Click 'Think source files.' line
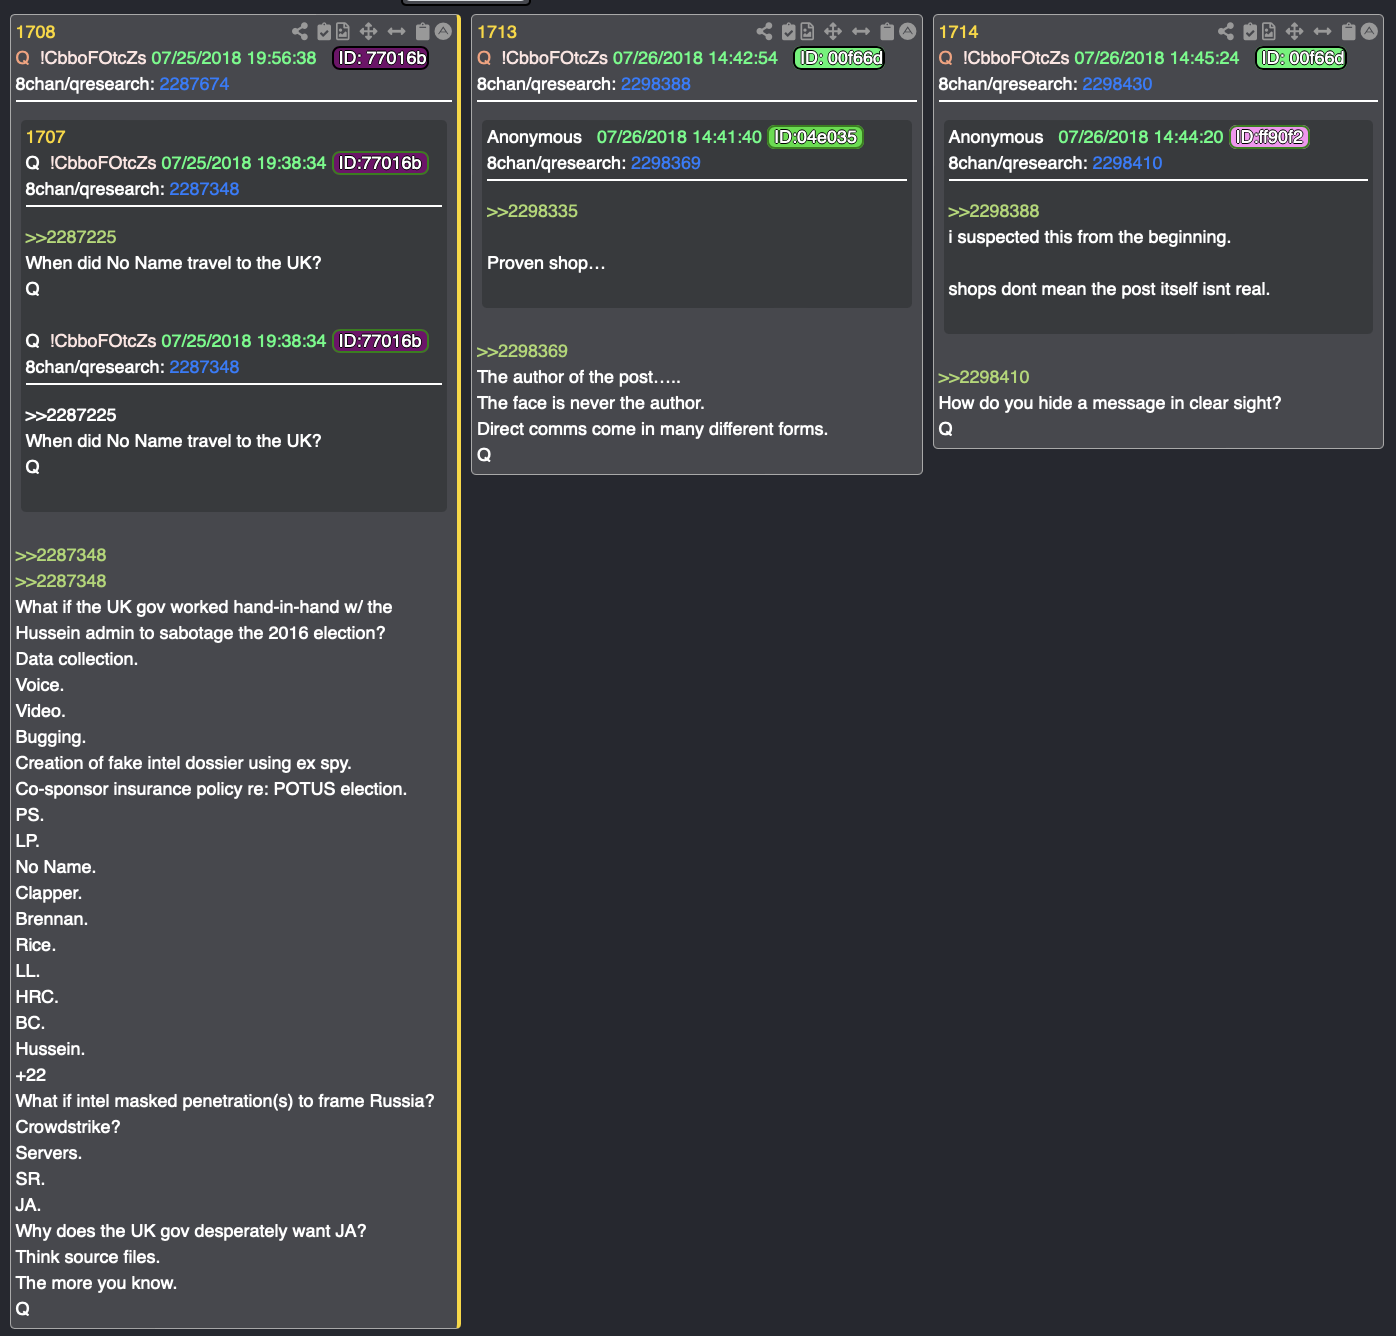1396x1336 pixels. click(x=88, y=1257)
